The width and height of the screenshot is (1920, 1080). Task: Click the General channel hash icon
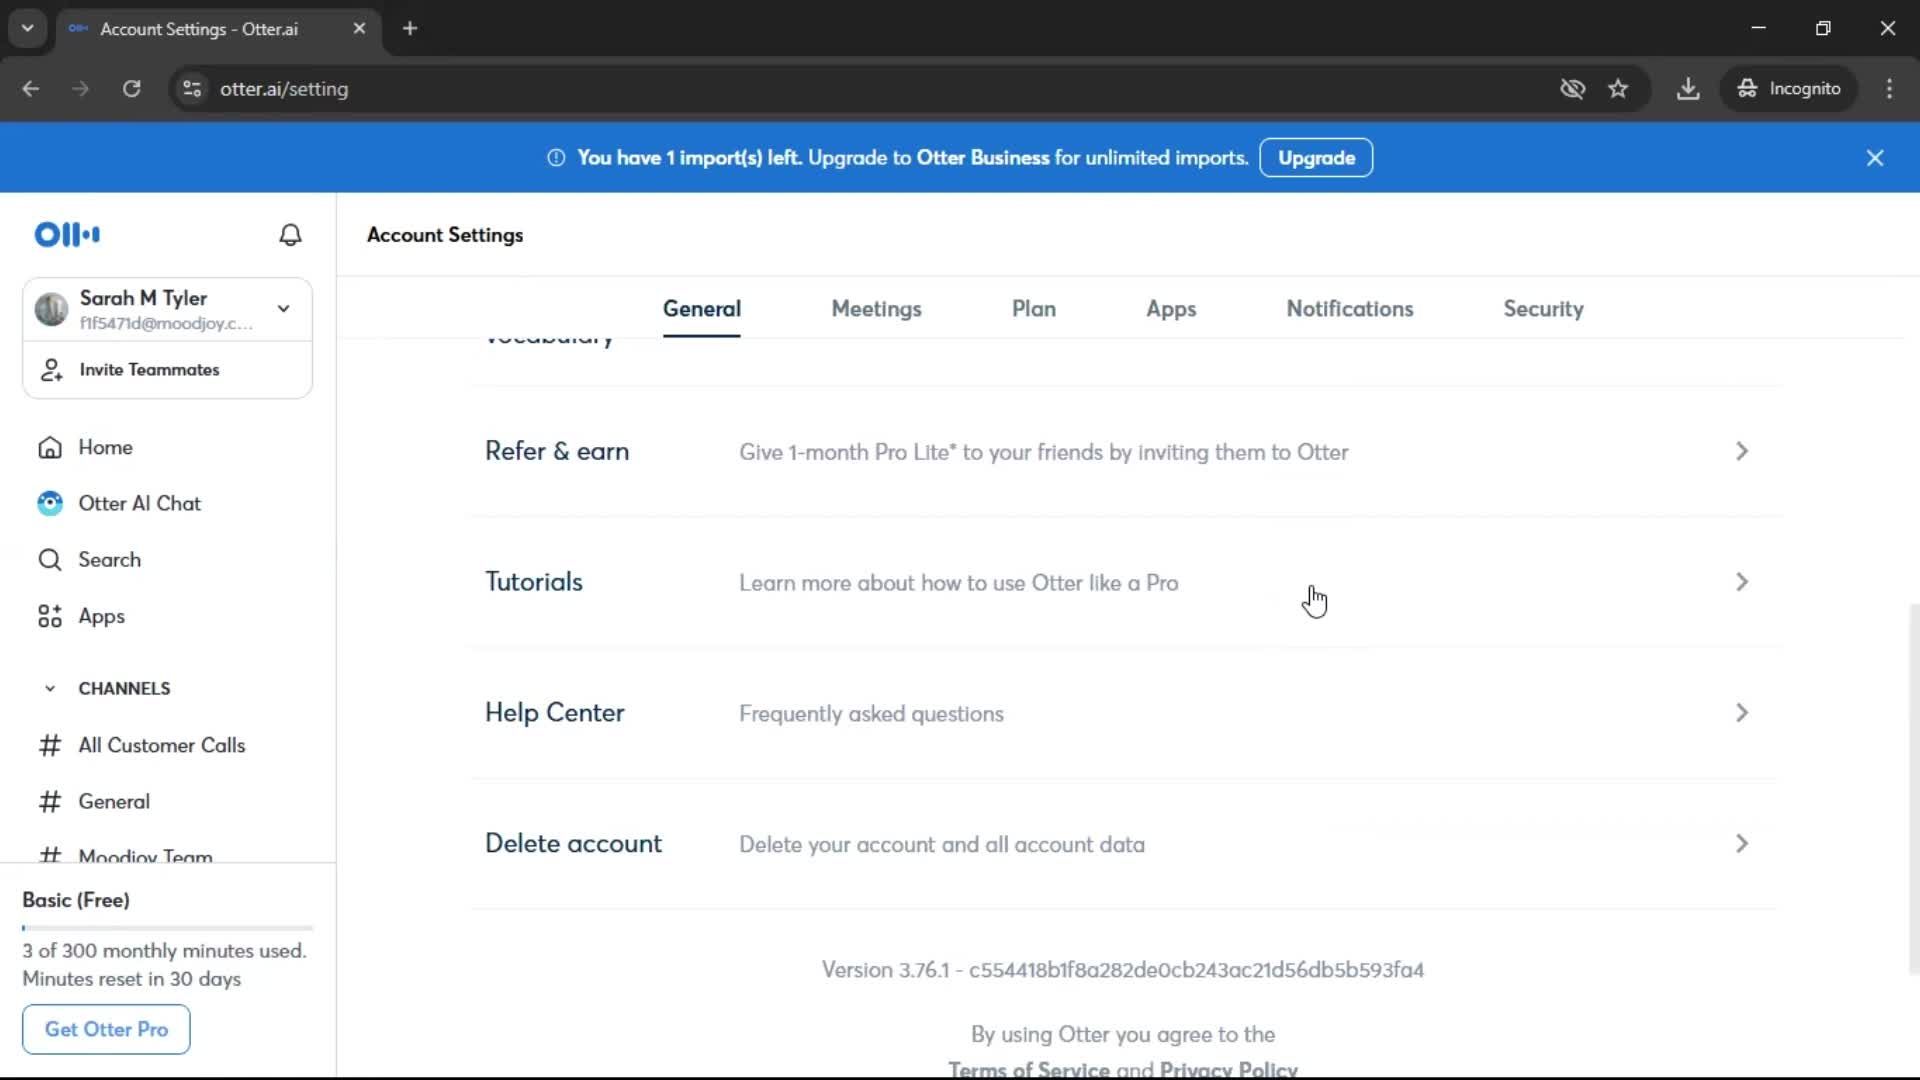(50, 801)
